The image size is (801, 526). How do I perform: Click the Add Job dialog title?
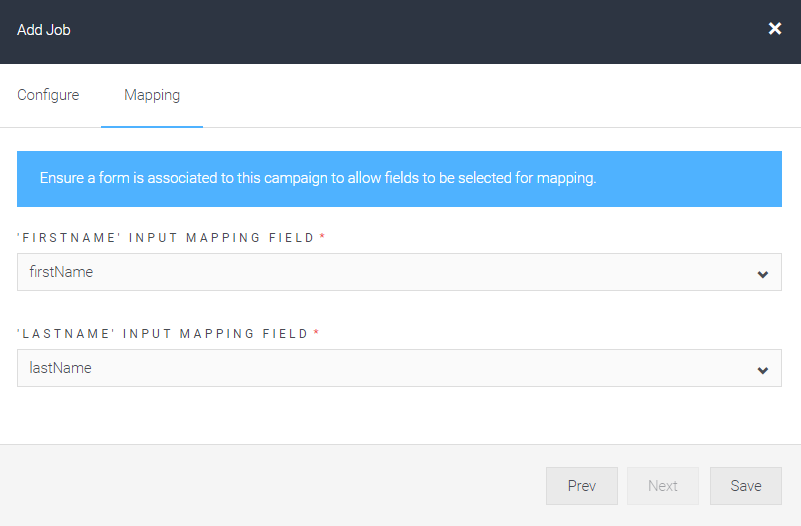click(x=43, y=30)
